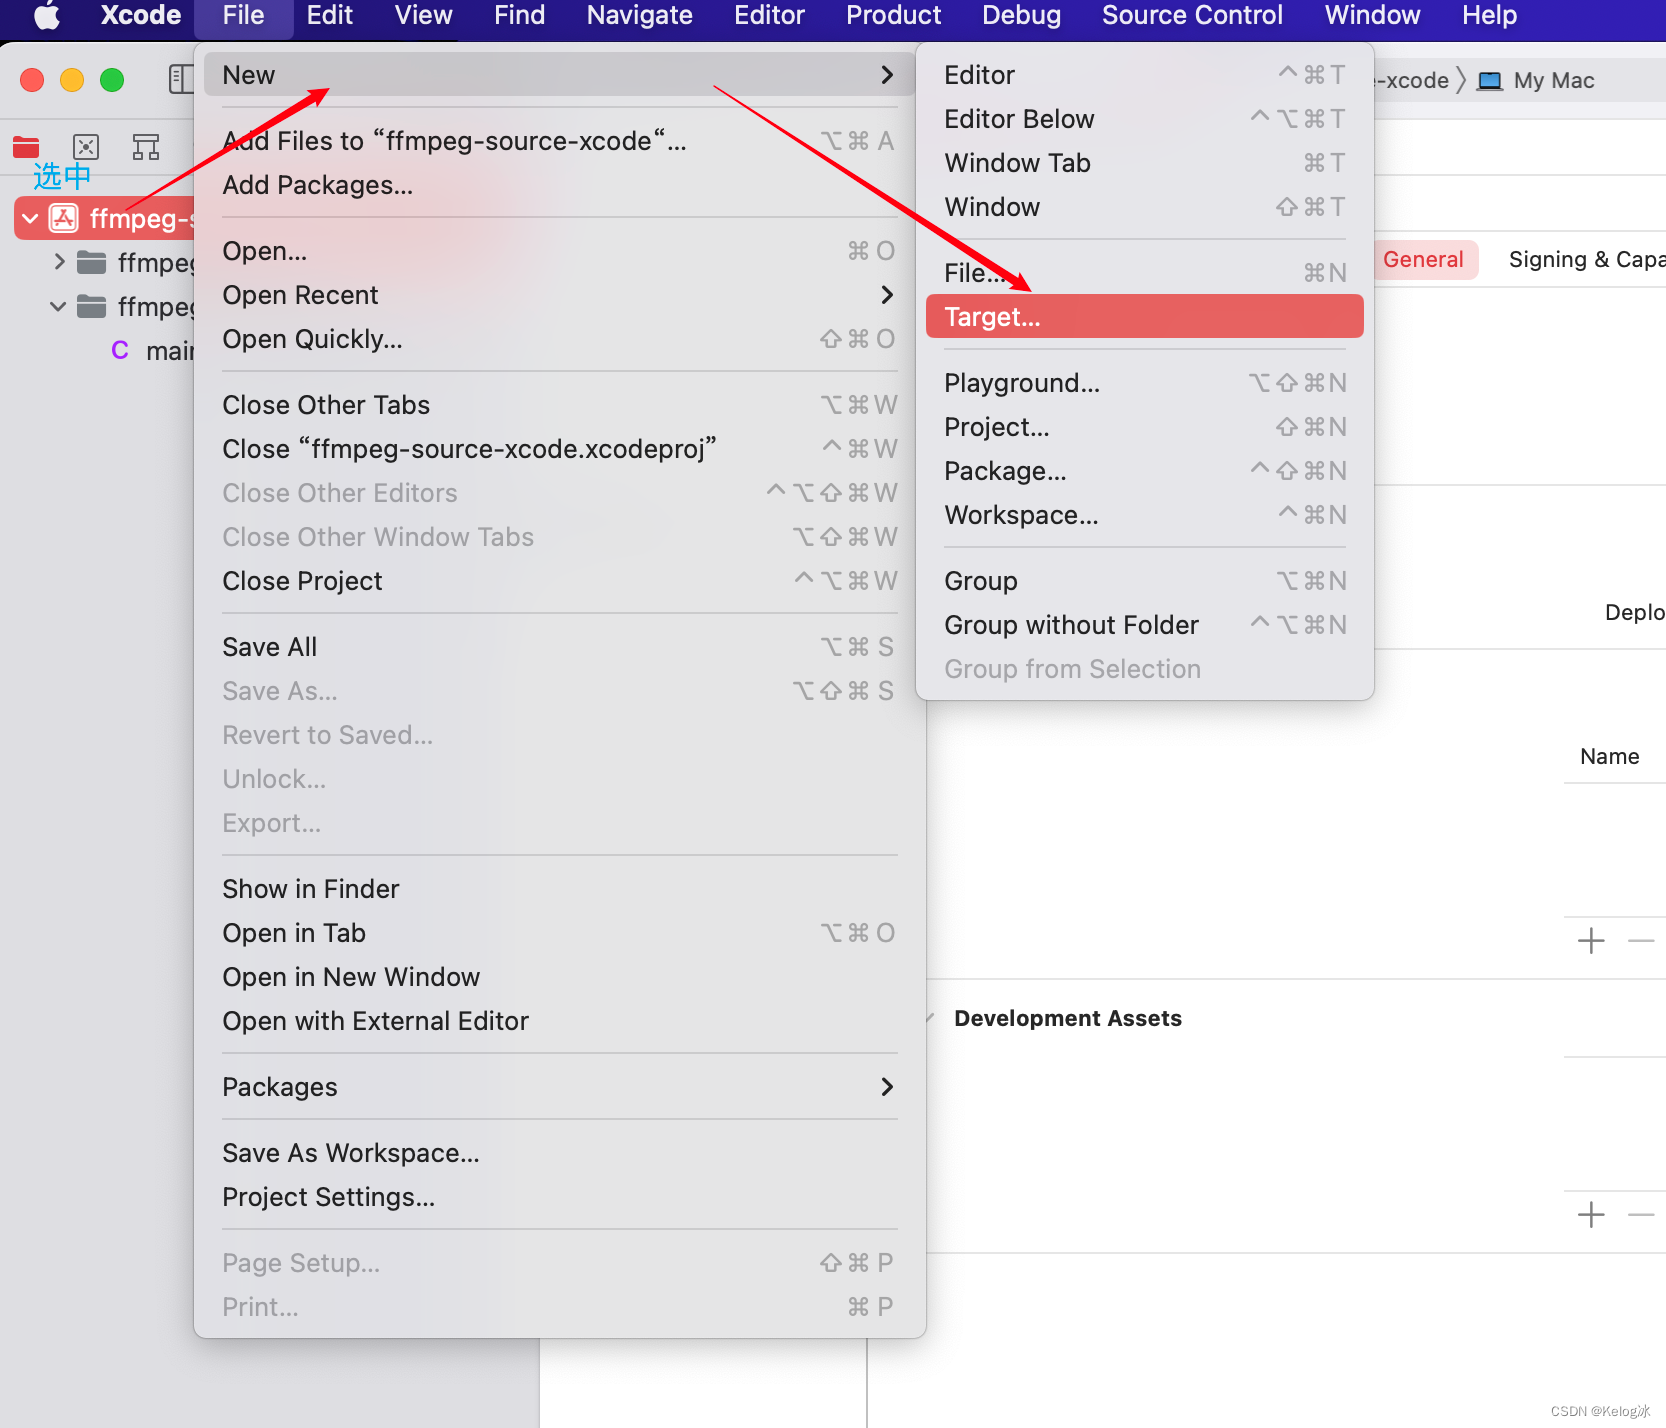Select New Window item in submenu
This screenshot has width=1666, height=1428.
(1145, 207)
